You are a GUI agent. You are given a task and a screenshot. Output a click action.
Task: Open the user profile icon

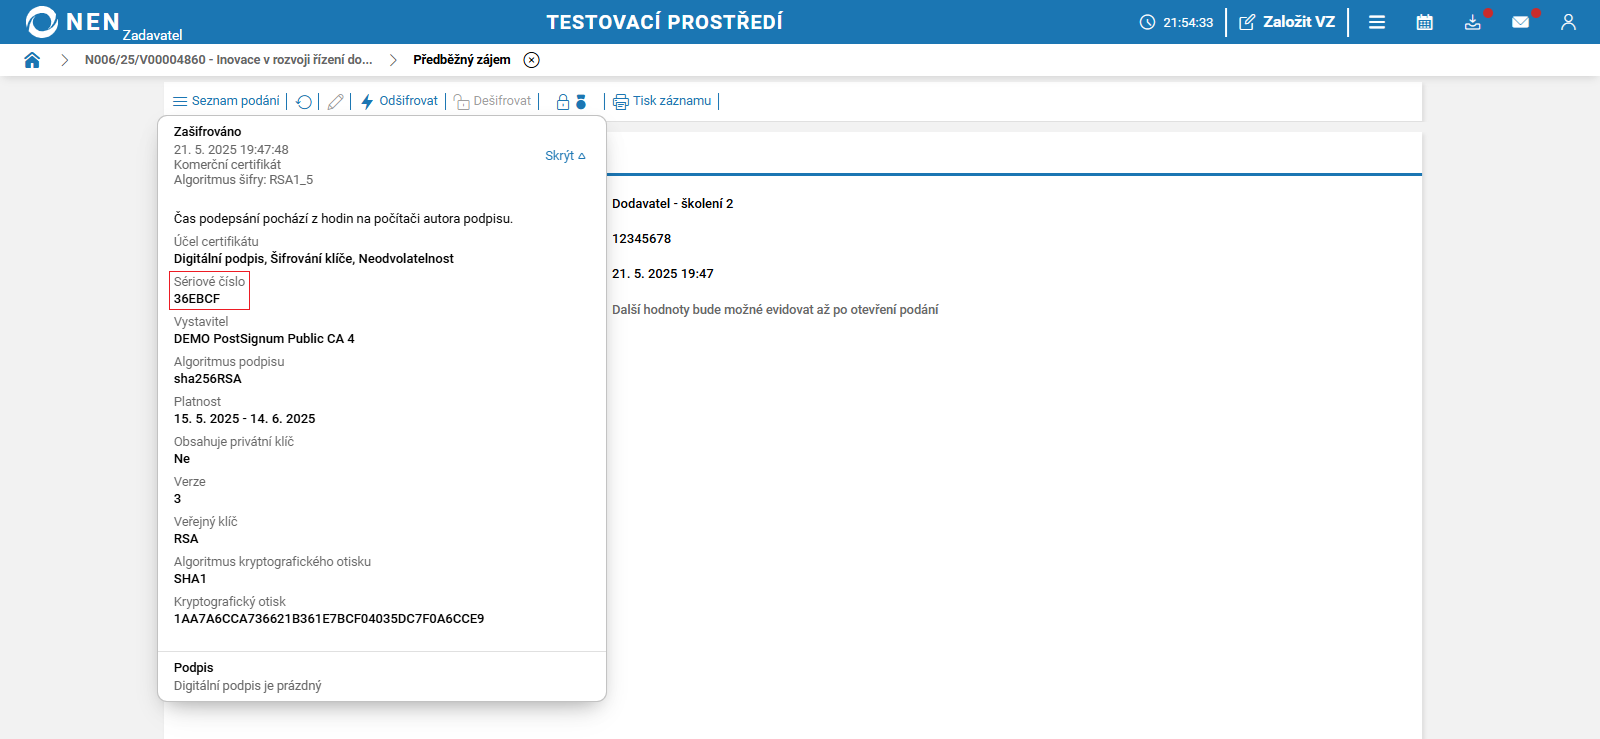coord(1568,22)
